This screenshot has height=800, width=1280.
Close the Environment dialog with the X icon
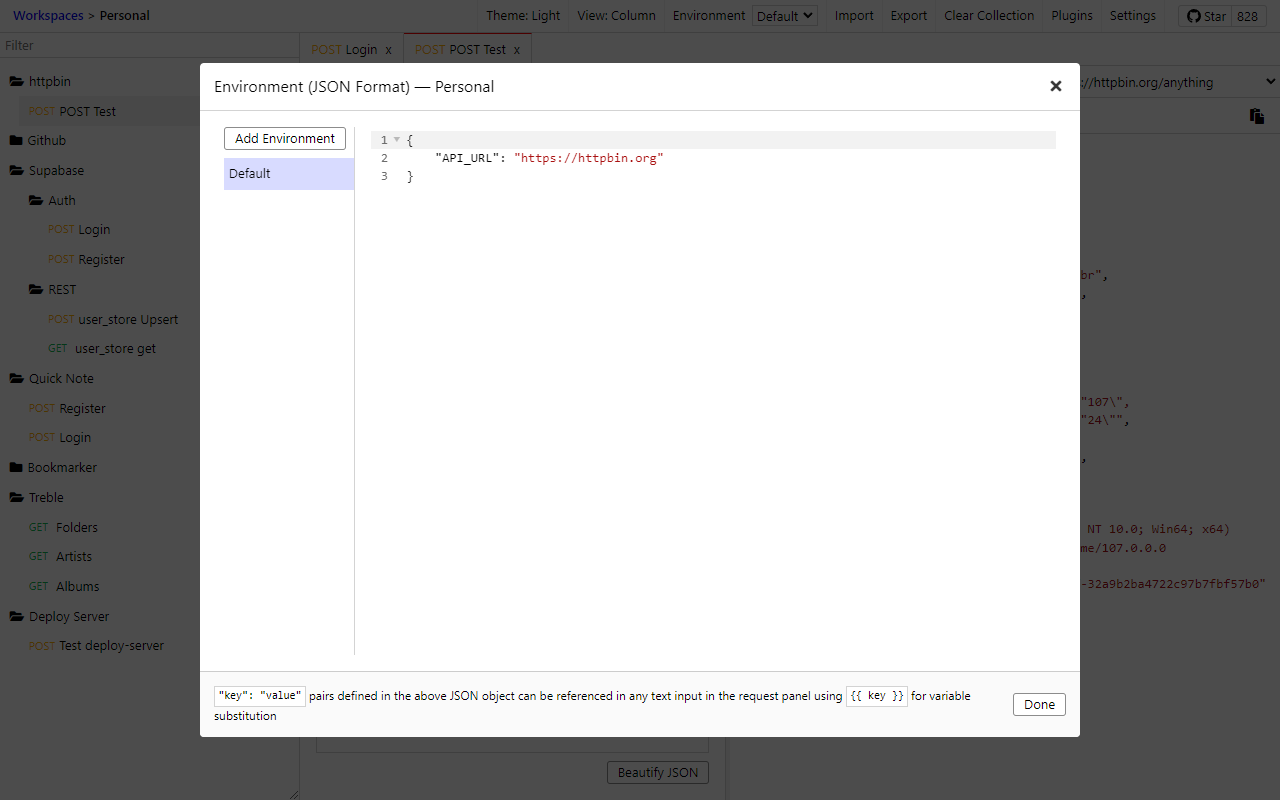(1055, 86)
